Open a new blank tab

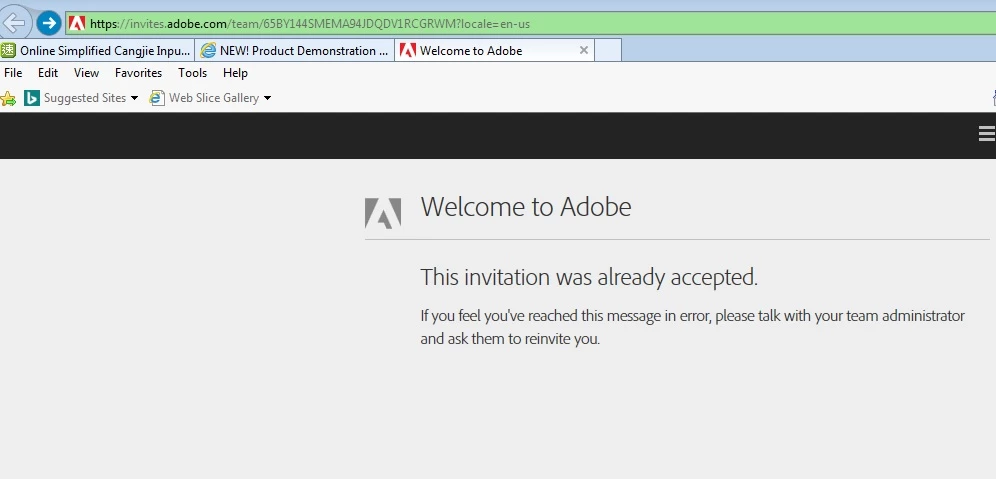(x=608, y=50)
